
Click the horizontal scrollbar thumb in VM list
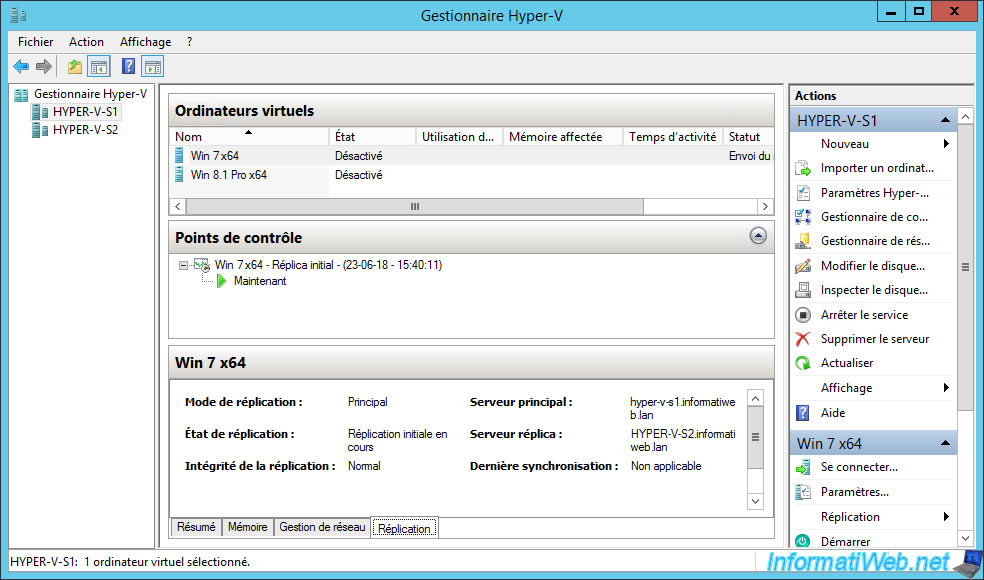pyautogui.click(x=414, y=207)
